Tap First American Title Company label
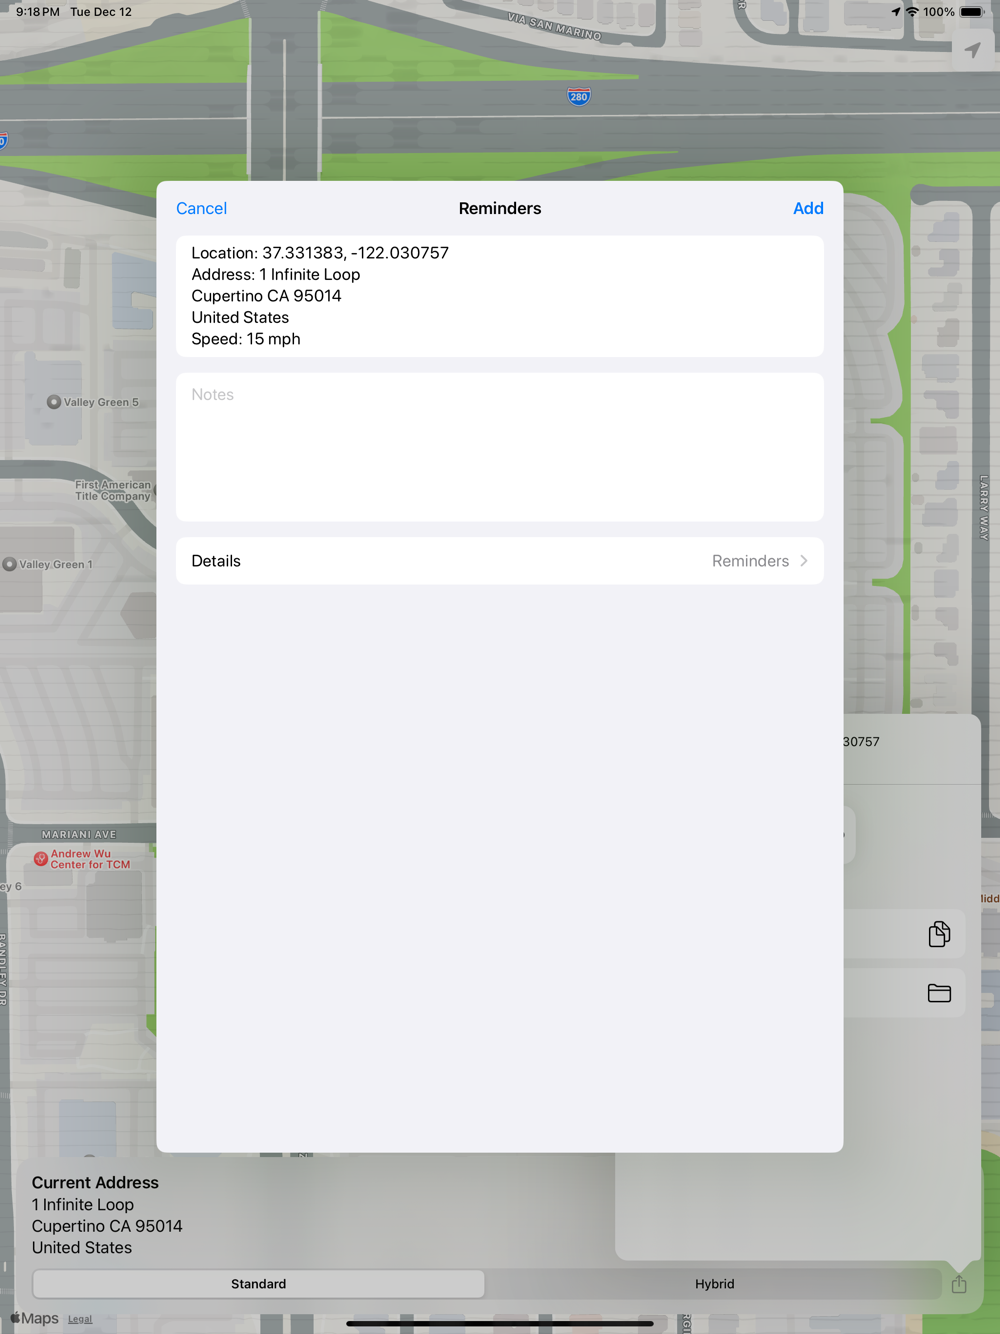1000x1334 pixels. pos(113,490)
